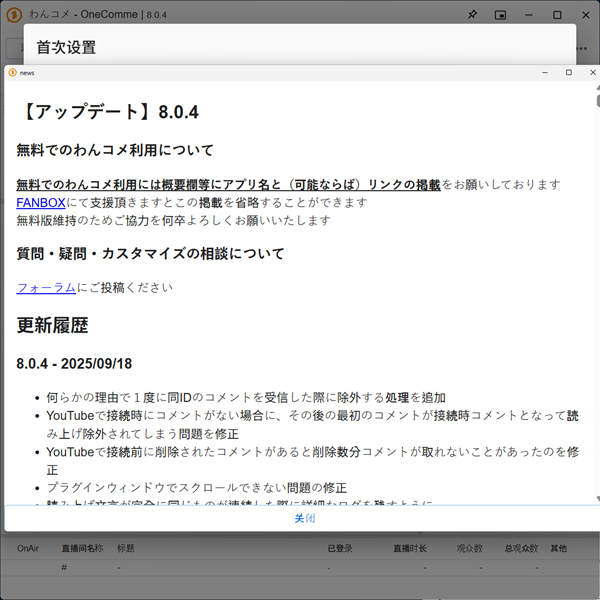Minimize the OneComme main window
This screenshot has height=600, width=600.
[528, 15]
